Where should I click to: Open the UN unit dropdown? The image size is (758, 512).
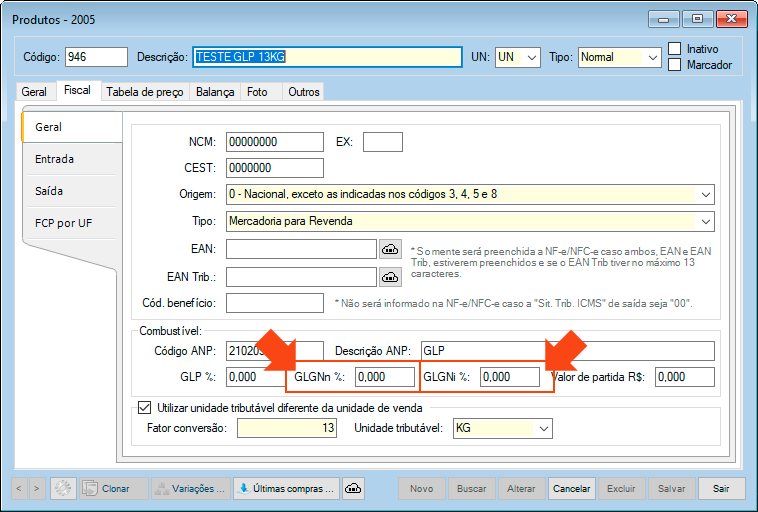pyautogui.click(x=531, y=58)
